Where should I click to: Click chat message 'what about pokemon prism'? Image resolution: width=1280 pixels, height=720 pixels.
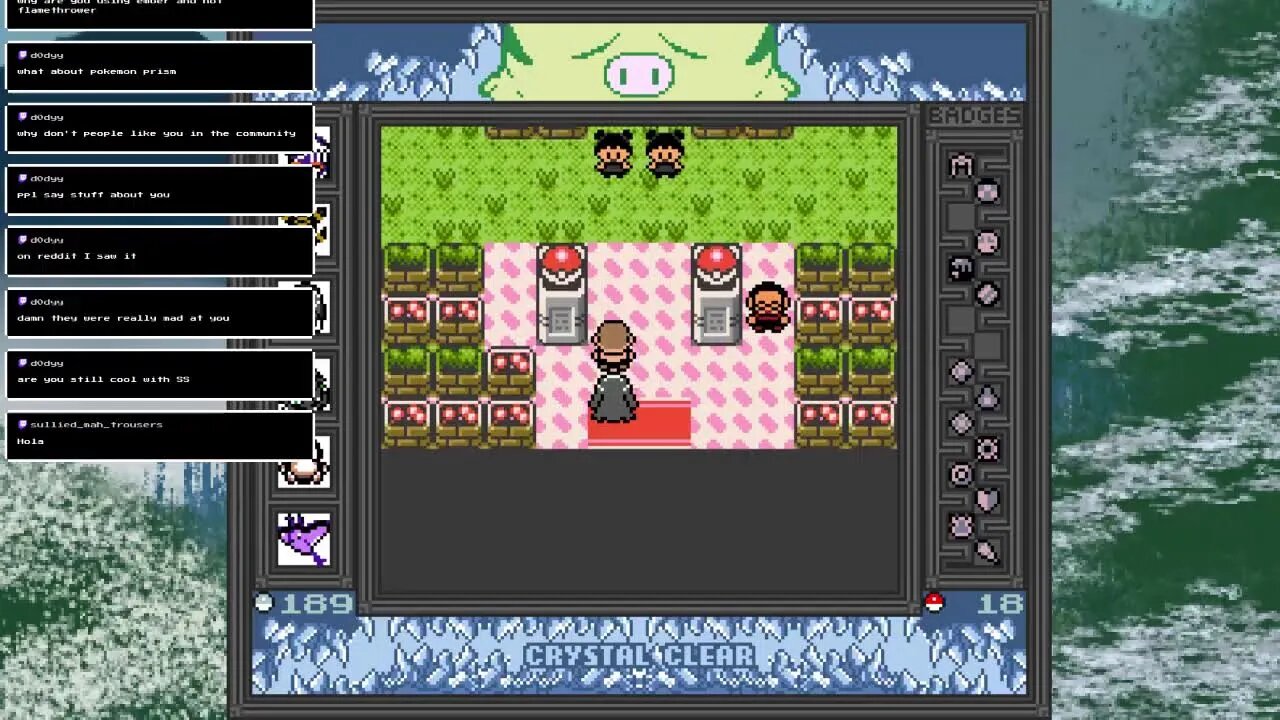pyautogui.click(x=96, y=71)
